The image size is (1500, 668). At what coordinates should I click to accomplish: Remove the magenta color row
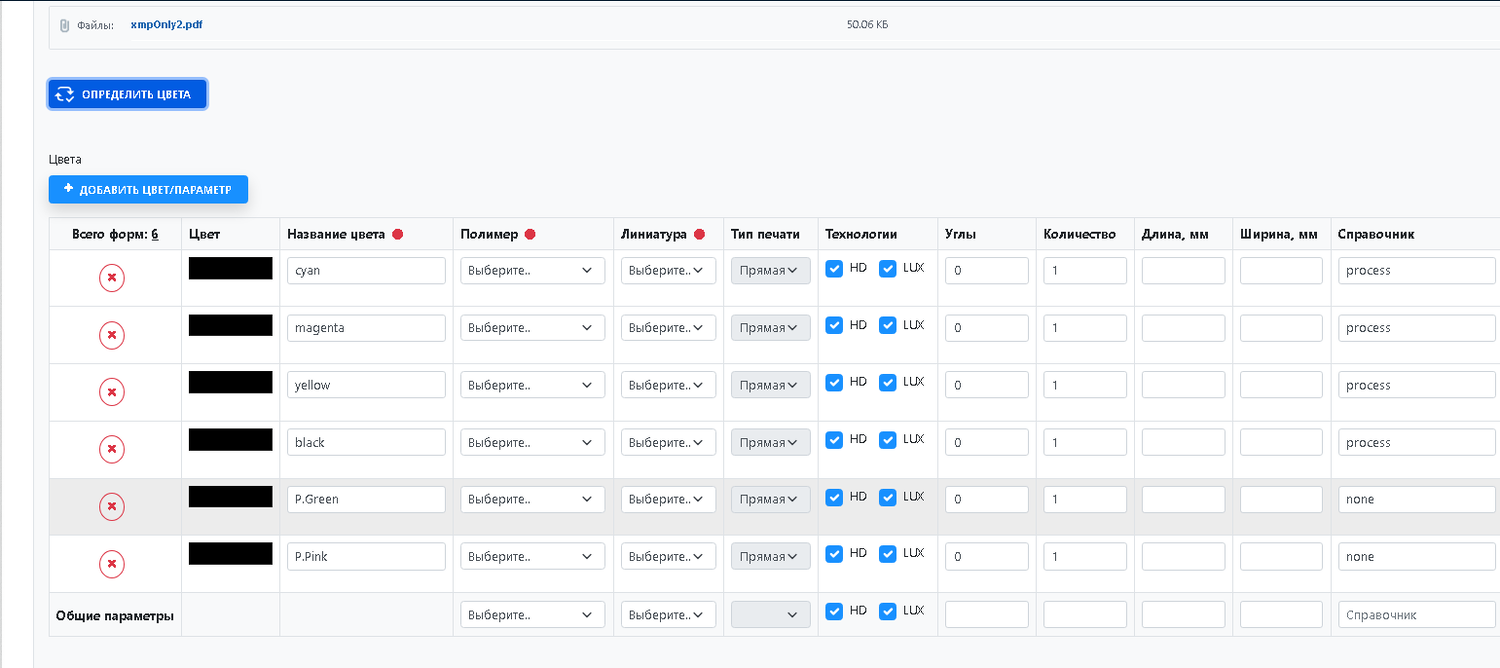(112, 335)
